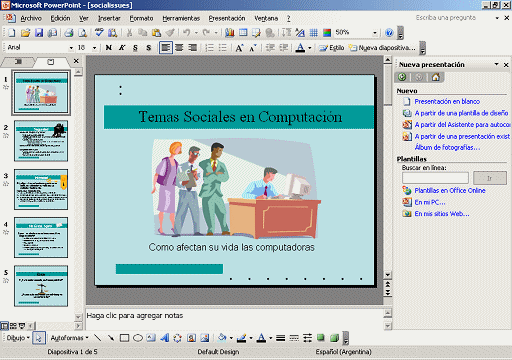Click the Paste clipboard icon

click(156, 33)
